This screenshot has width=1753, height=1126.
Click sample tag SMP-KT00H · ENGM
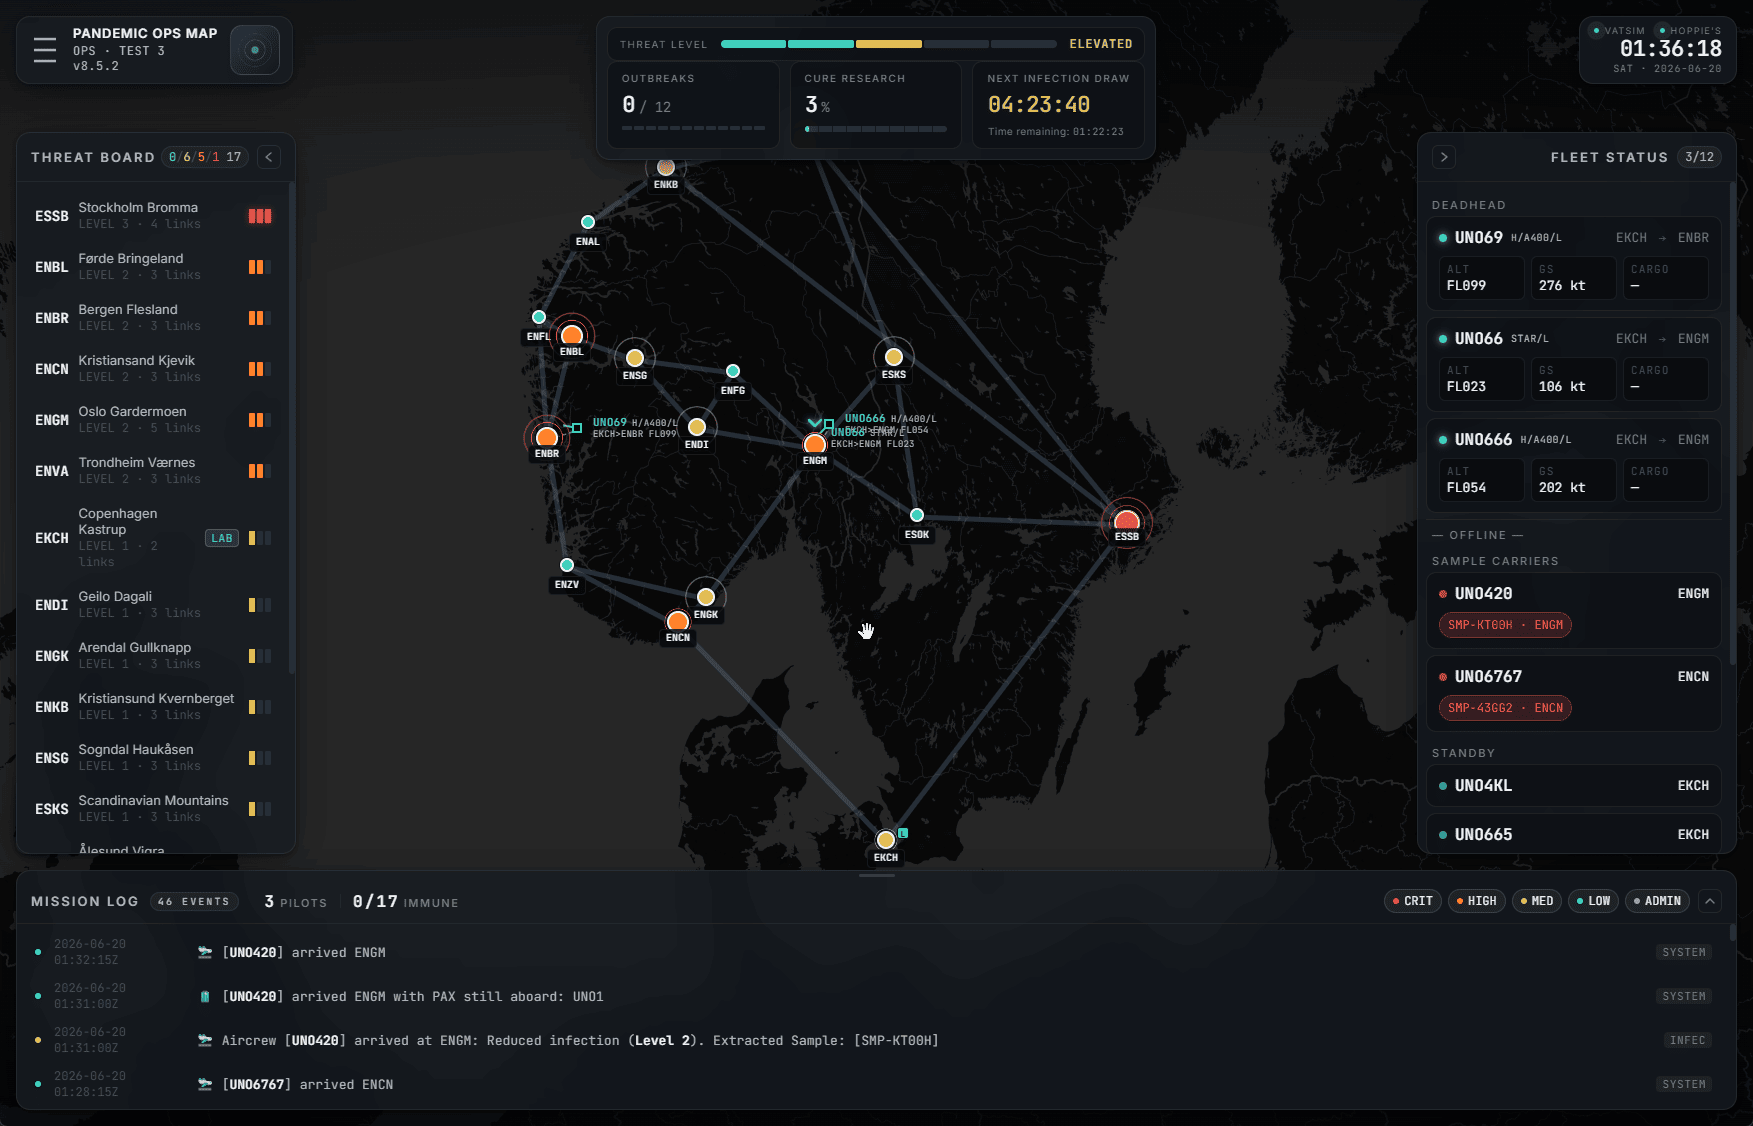1505,625
